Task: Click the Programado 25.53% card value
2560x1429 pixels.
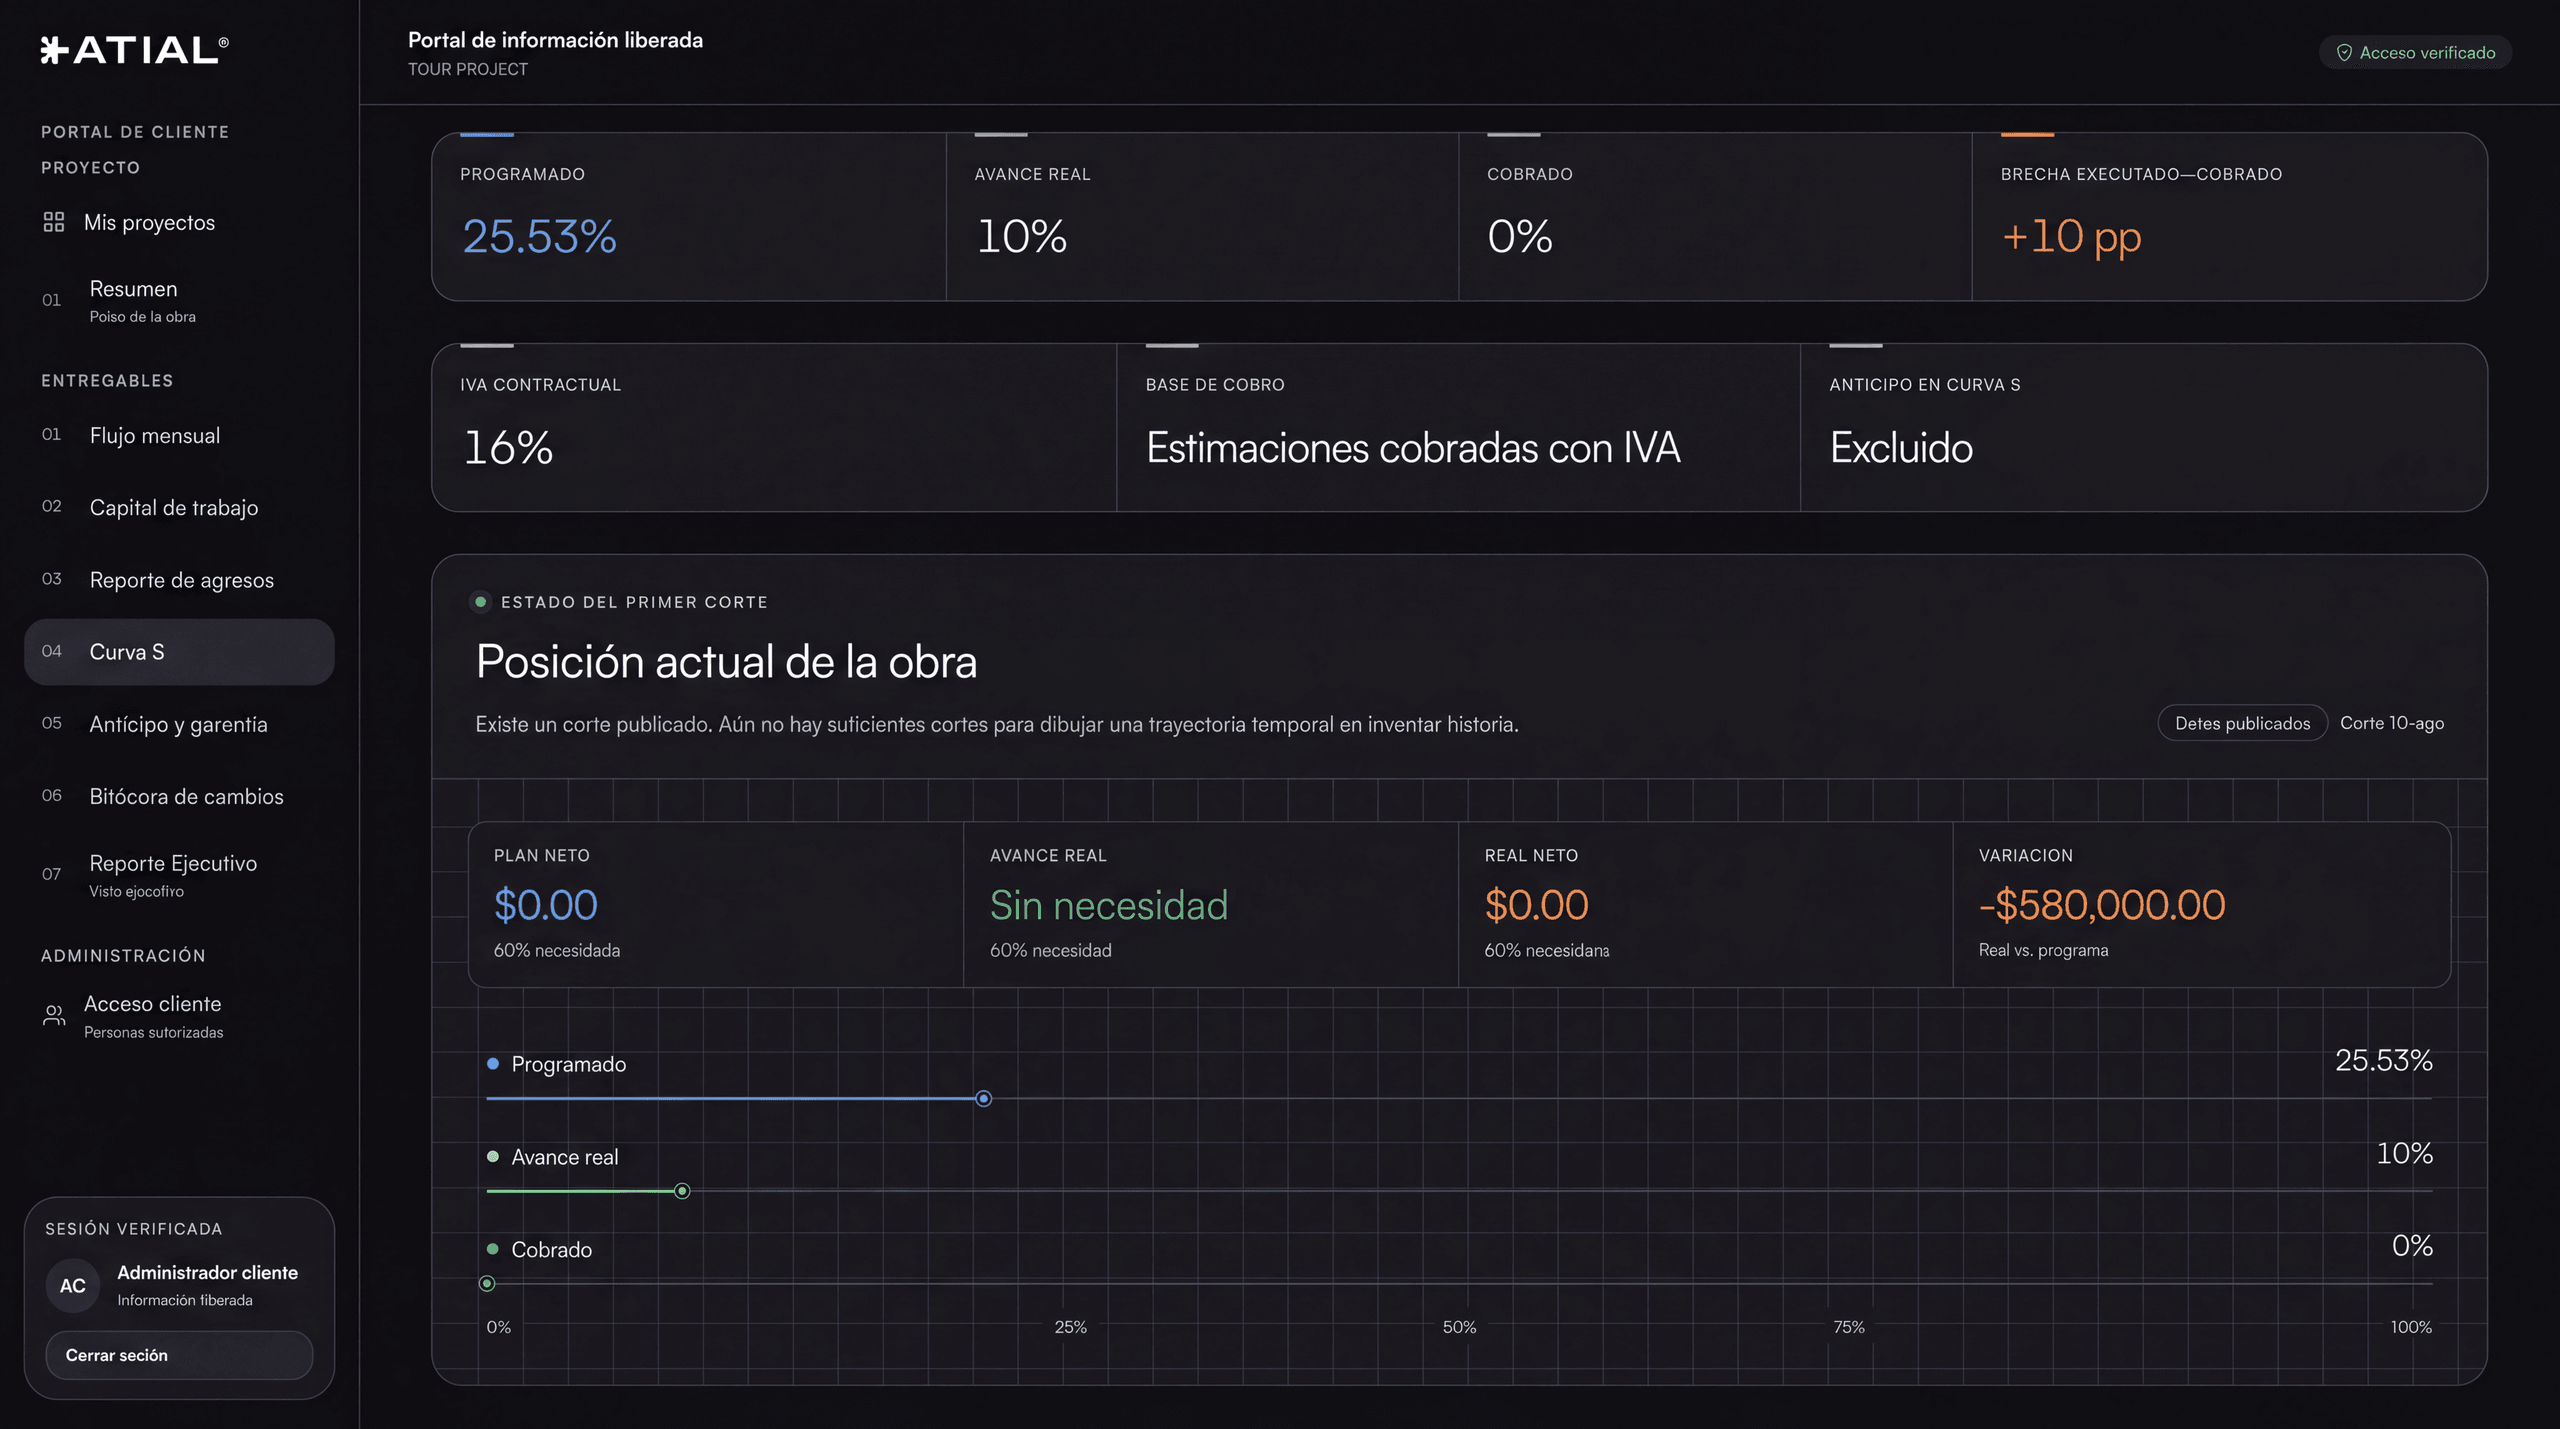Action: point(539,237)
